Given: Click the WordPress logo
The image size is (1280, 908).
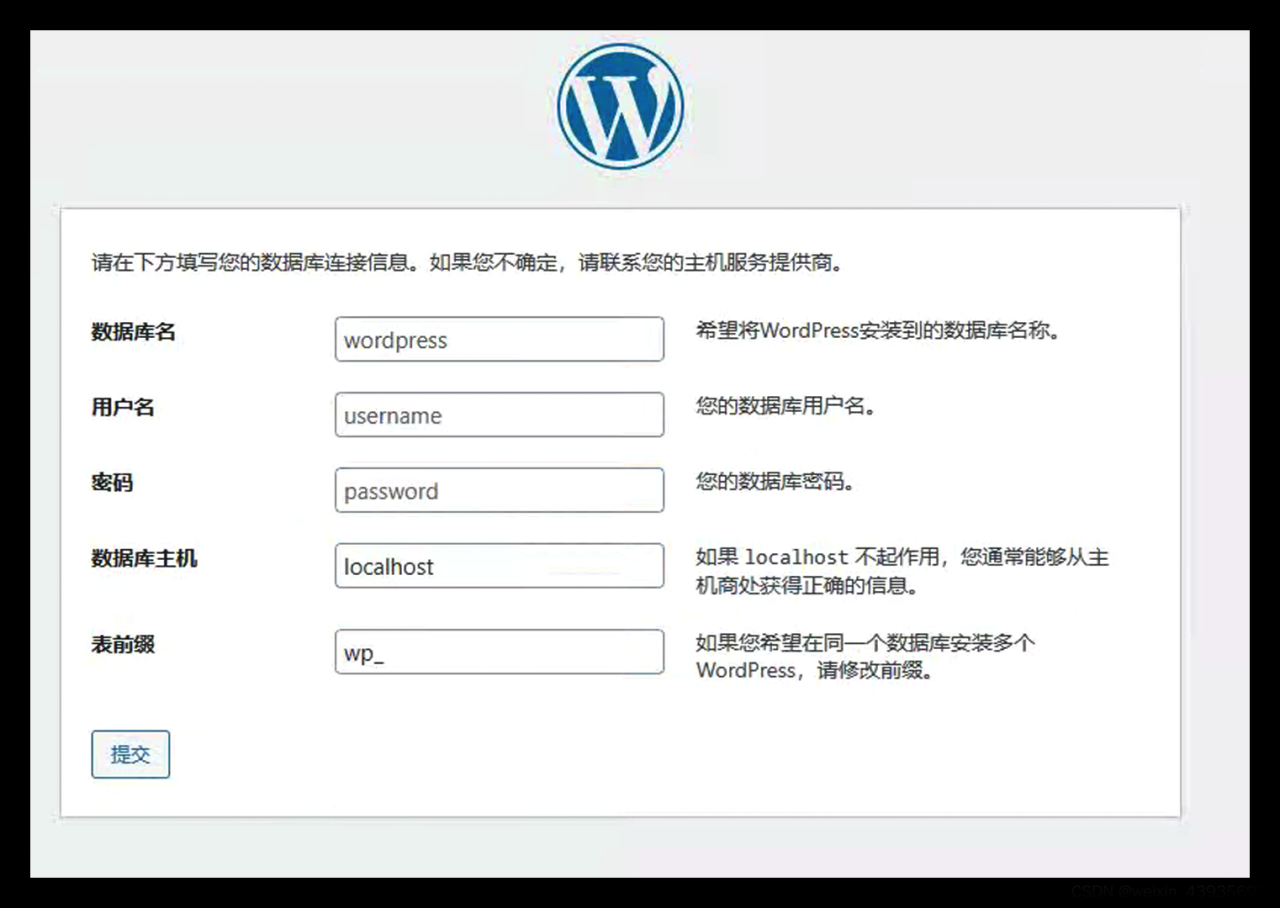Looking at the screenshot, I should 620,105.
